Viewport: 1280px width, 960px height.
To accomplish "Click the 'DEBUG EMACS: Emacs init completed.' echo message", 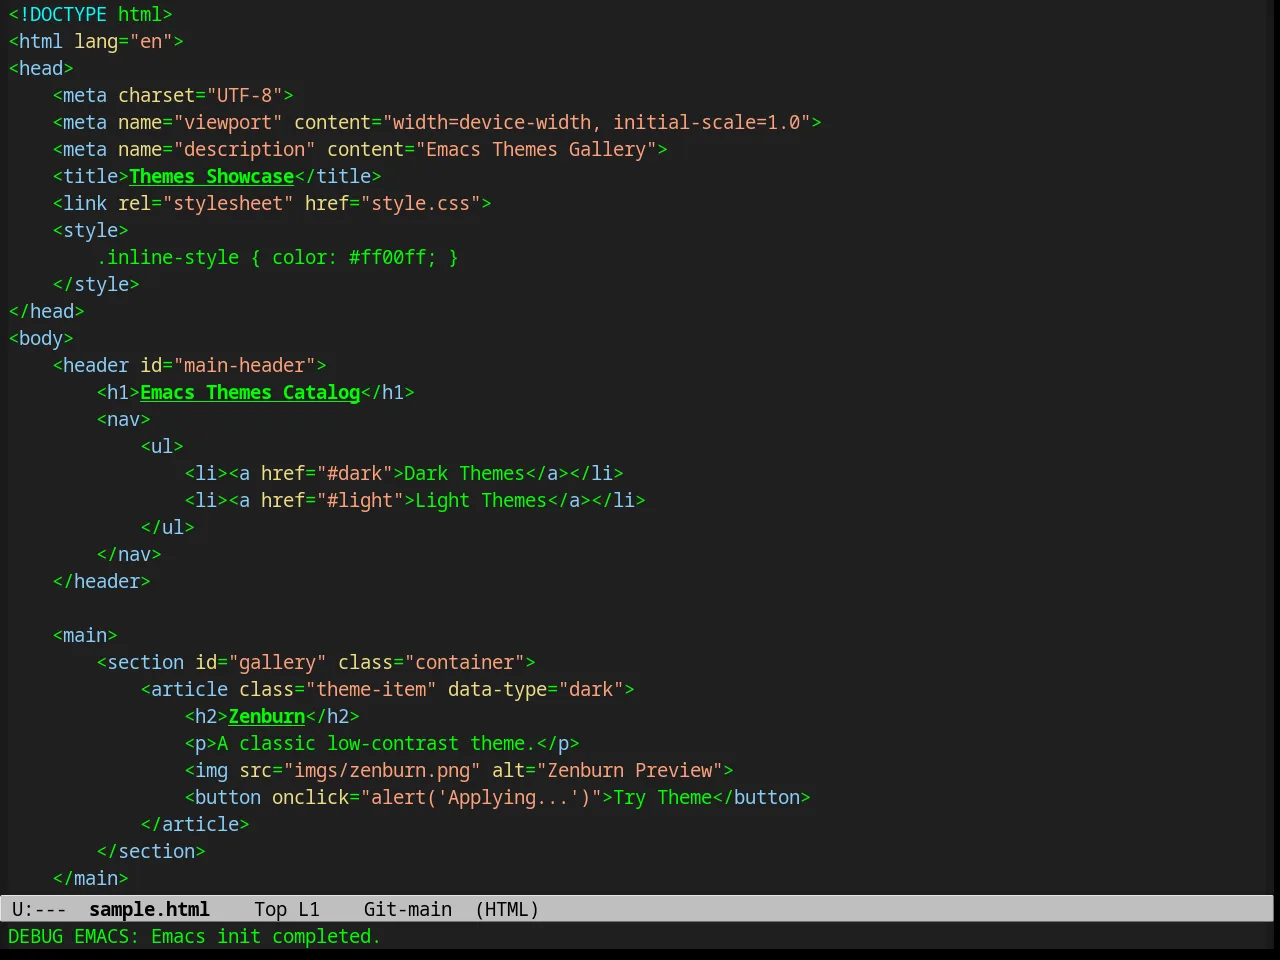I will pos(194,936).
